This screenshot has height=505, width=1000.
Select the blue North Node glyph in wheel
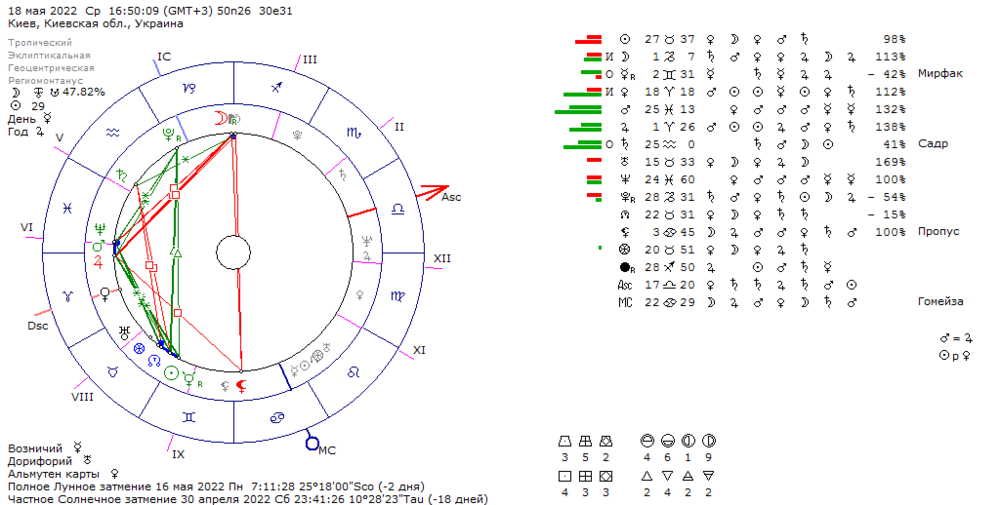pos(154,361)
